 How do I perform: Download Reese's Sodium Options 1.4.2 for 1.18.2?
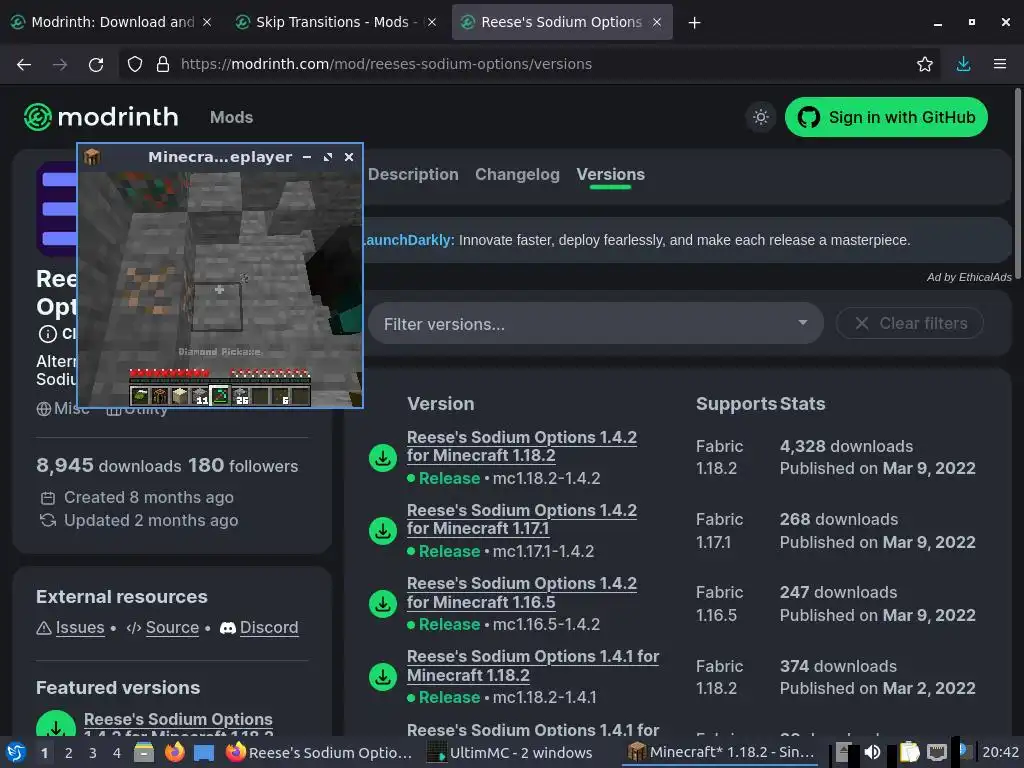pyautogui.click(x=383, y=458)
